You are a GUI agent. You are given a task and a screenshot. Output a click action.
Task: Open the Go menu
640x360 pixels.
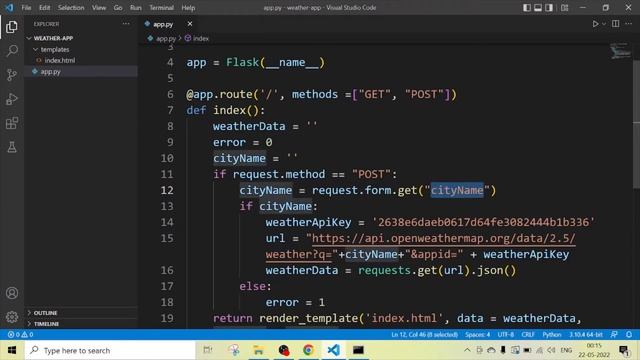118,8
